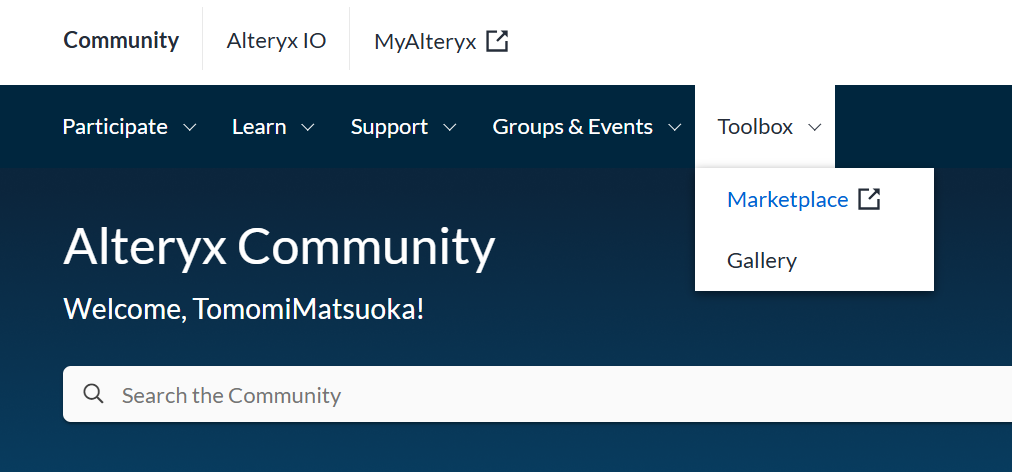The image size is (1012, 472).
Task: Collapse the Toolbox chevron
Action: (x=815, y=127)
